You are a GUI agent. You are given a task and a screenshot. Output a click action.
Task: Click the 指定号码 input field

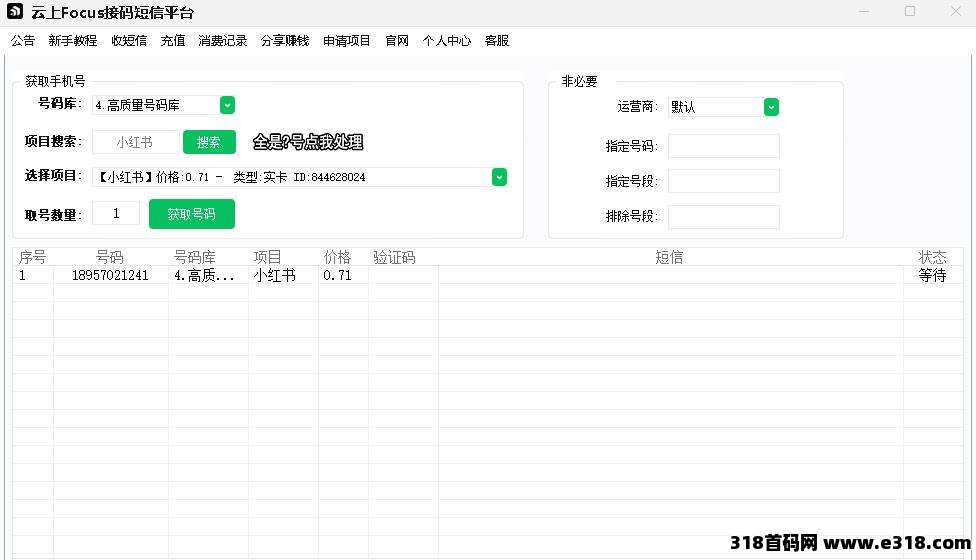723,146
